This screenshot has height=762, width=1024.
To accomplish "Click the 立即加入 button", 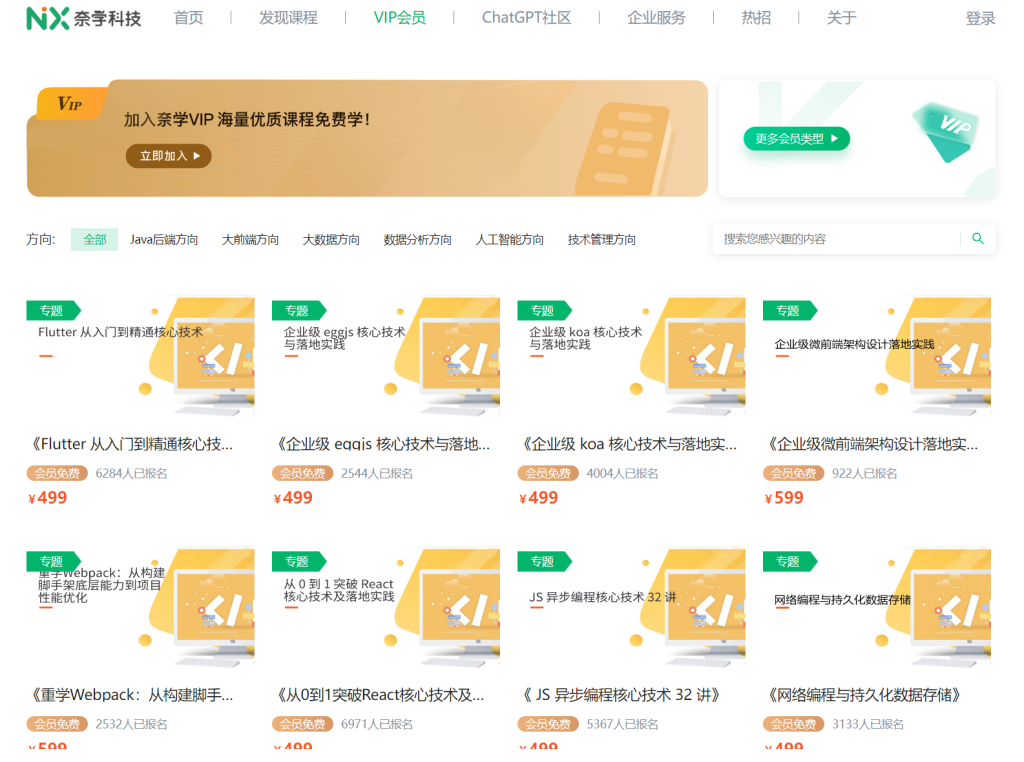I will point(168,157).
